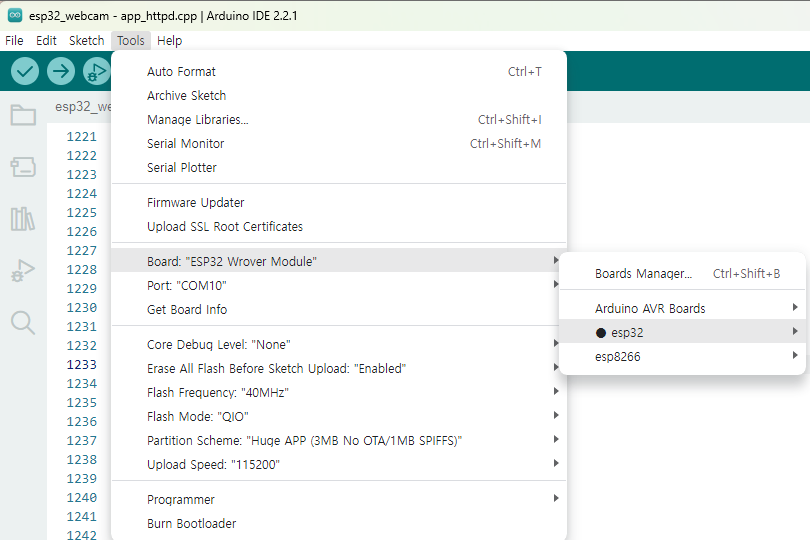Choose Archive Sketch
The width and height of the screenshot is (810, 540).
(339, 96)
